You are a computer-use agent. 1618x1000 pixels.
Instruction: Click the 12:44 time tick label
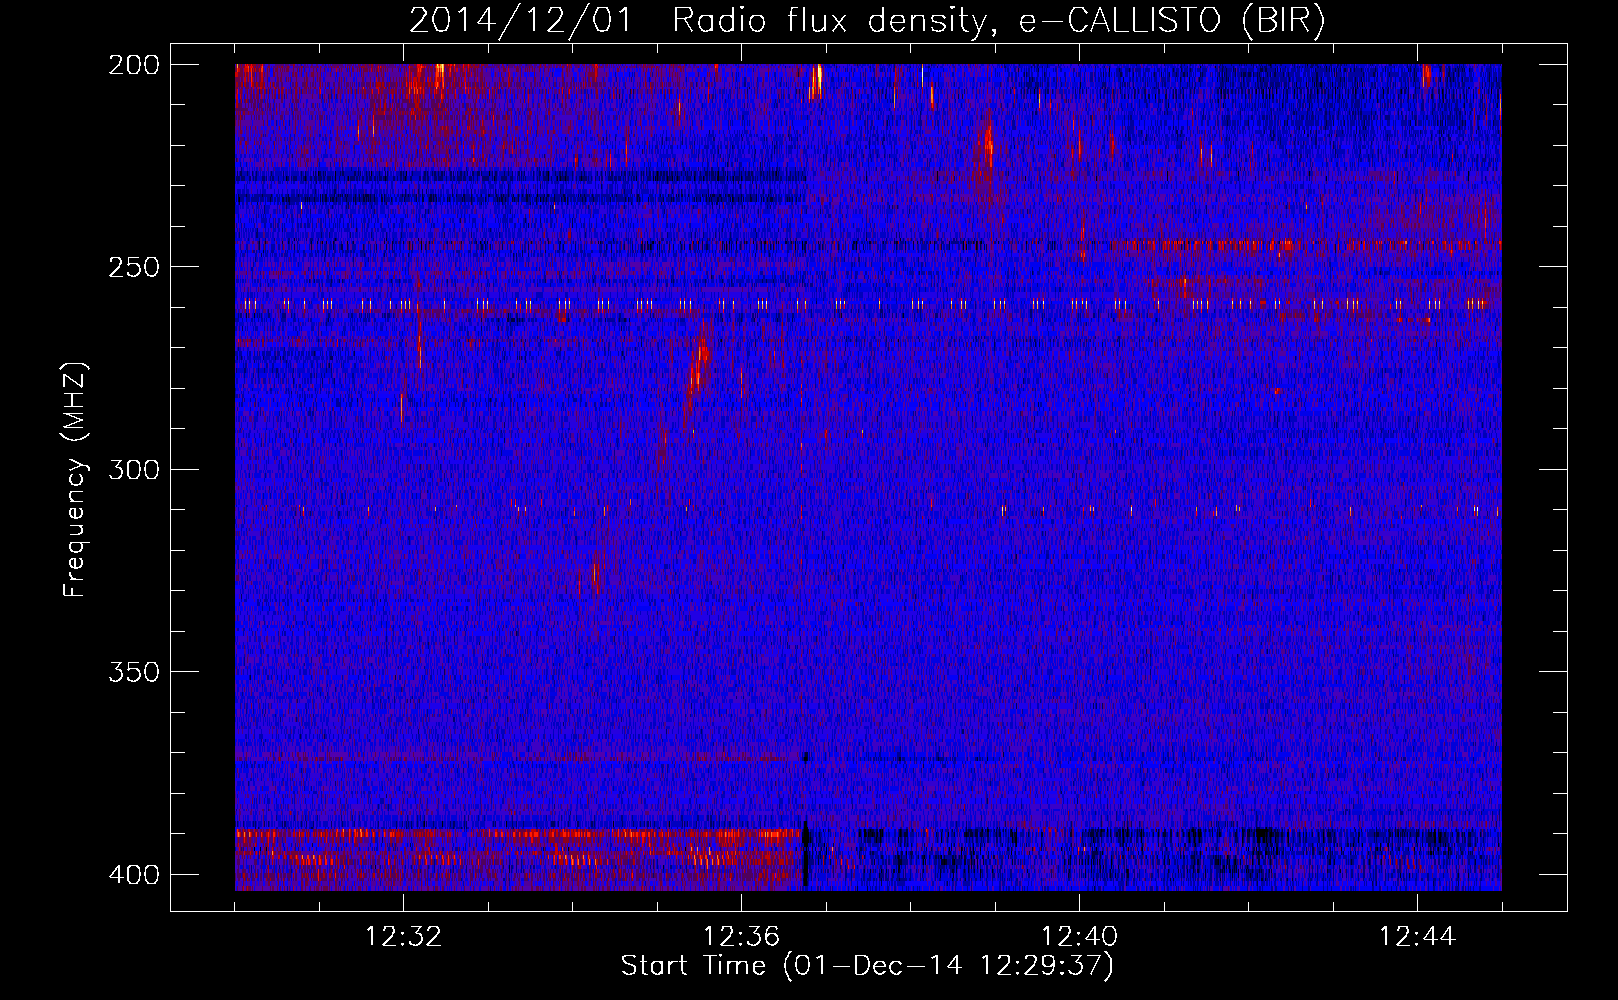tap(1417, 937)
